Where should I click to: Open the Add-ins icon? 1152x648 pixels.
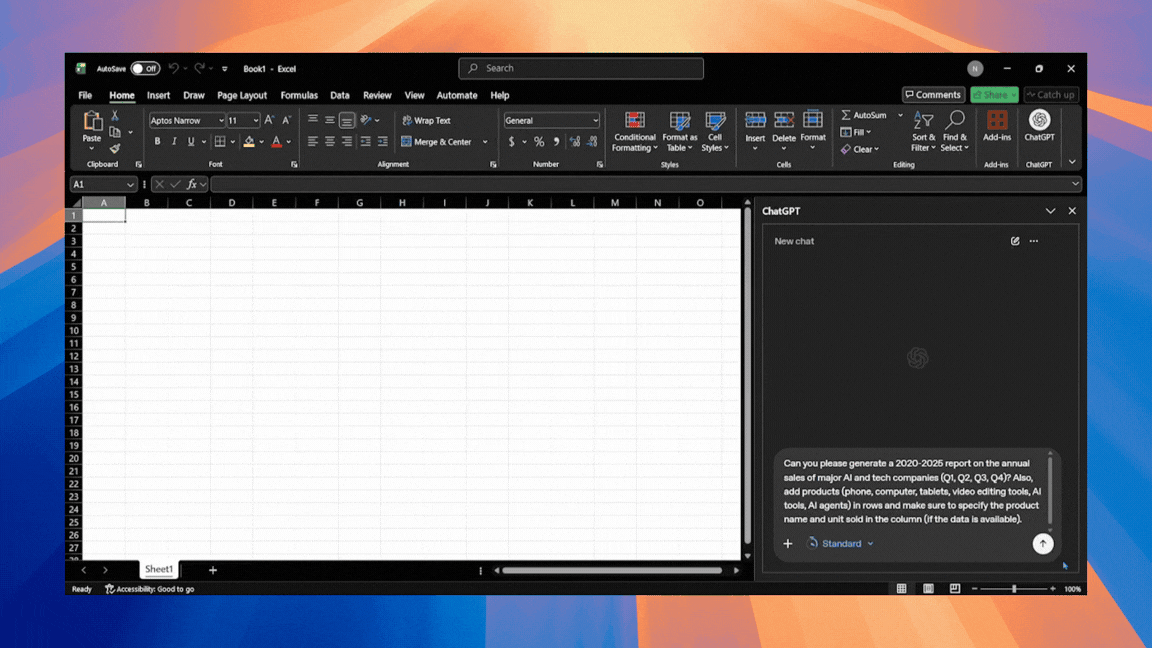996,131
